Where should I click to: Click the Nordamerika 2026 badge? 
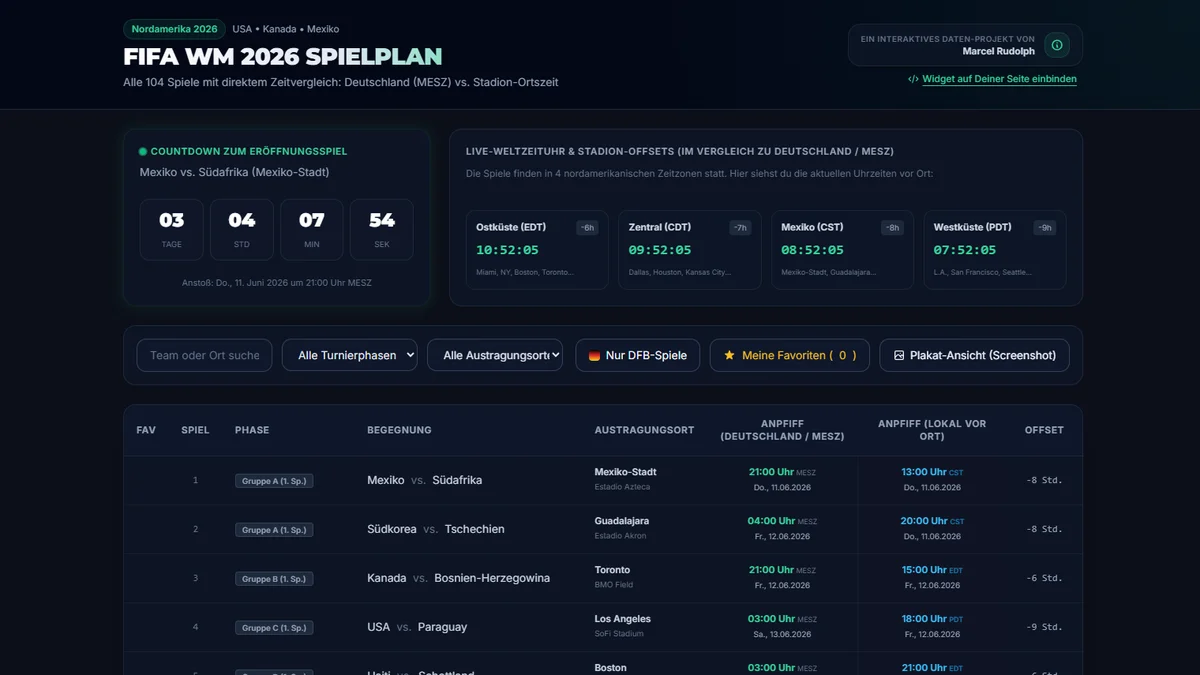coord(174,29)
